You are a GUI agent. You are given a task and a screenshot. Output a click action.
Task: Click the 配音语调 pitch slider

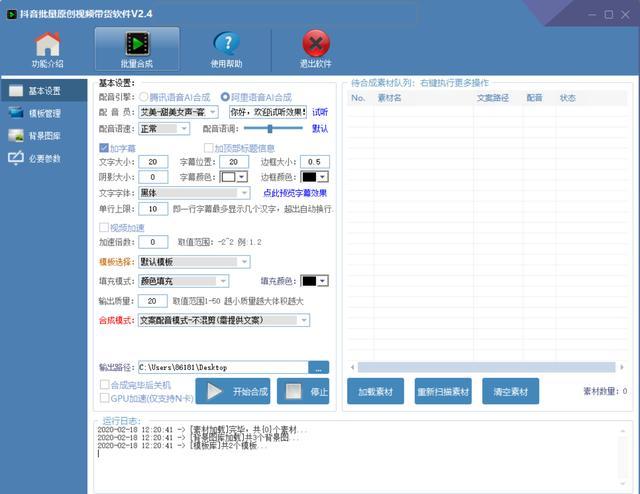pos(273,129)
